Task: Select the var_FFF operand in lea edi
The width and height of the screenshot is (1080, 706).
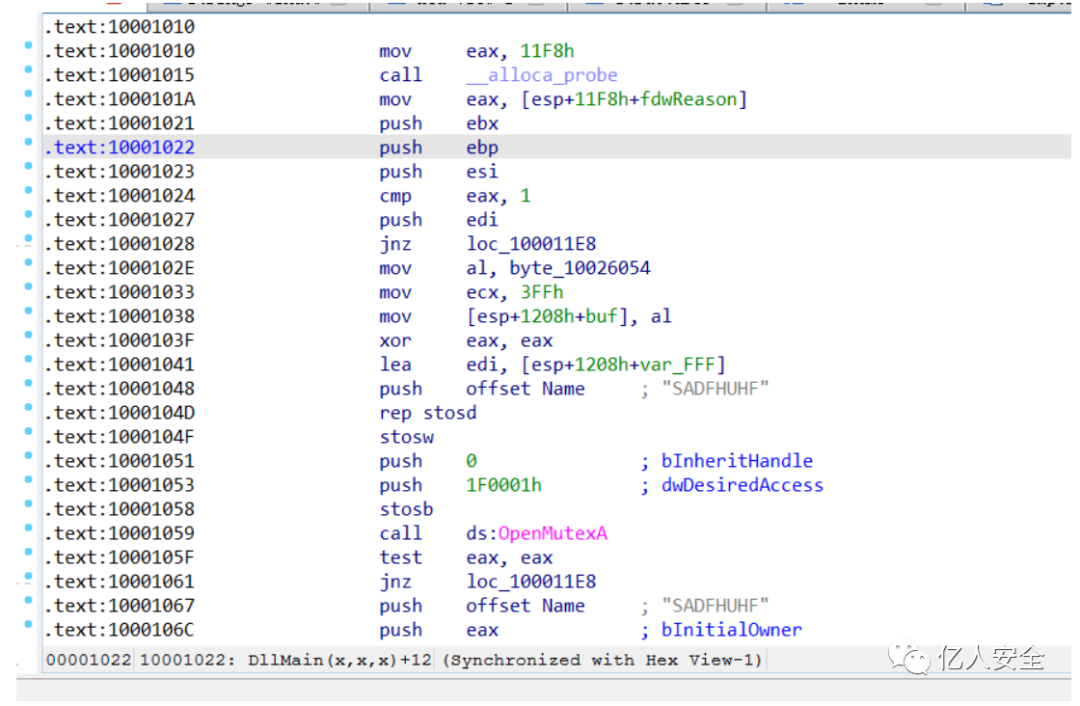Action: click(x=678, y=365)
